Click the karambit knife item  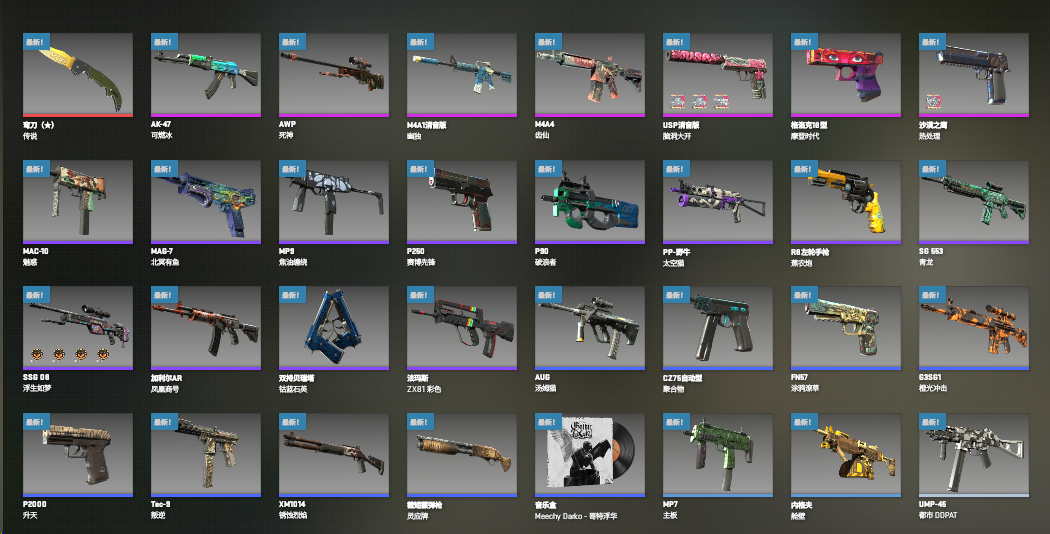tap(78, 74)
